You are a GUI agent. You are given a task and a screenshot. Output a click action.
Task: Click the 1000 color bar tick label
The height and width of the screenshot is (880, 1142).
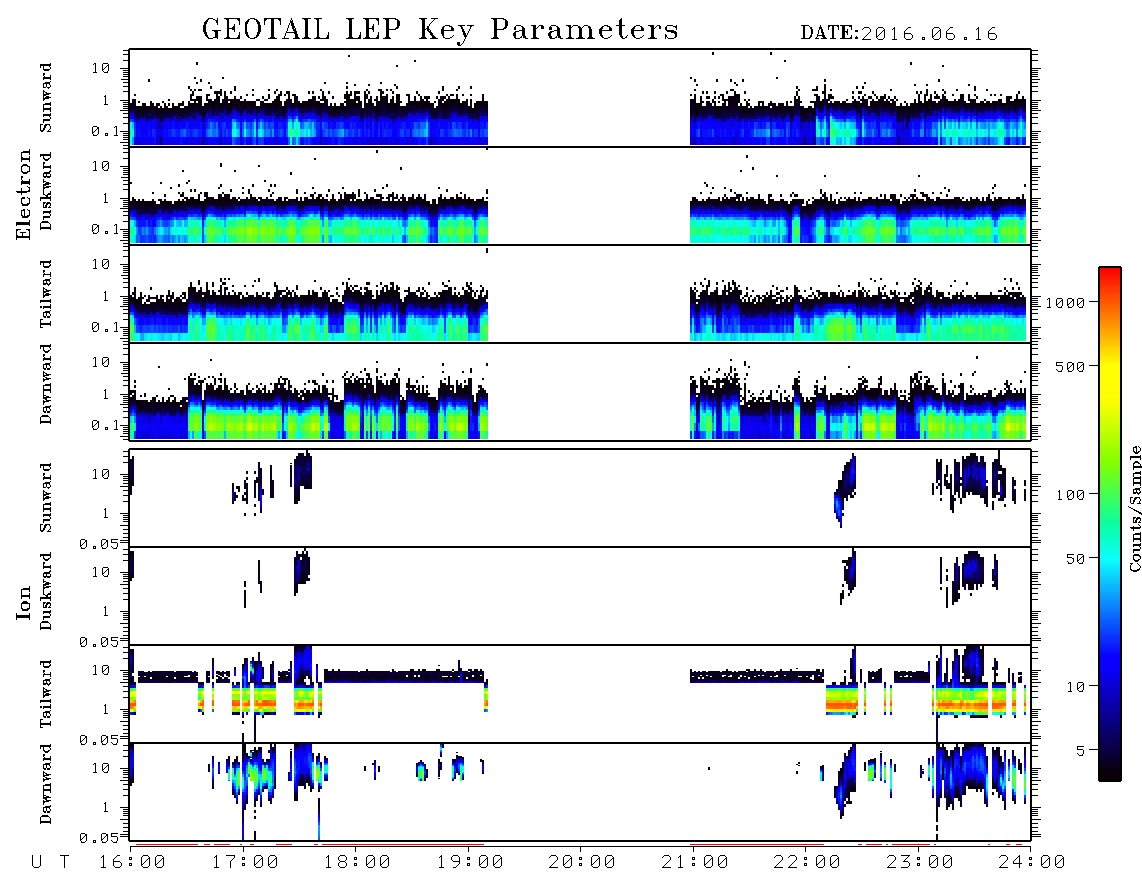(1065, 303)
